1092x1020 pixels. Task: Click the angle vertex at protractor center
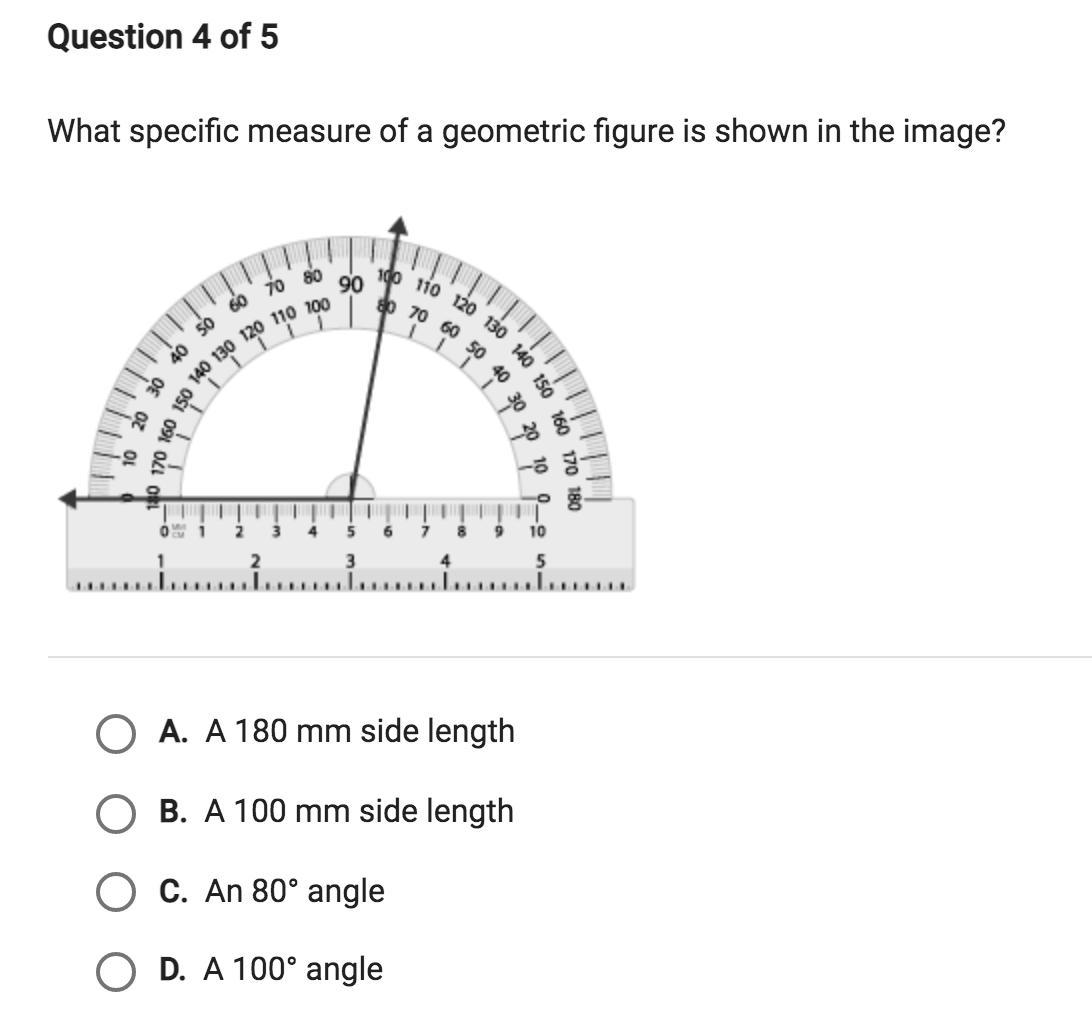[x=351, y=499]
